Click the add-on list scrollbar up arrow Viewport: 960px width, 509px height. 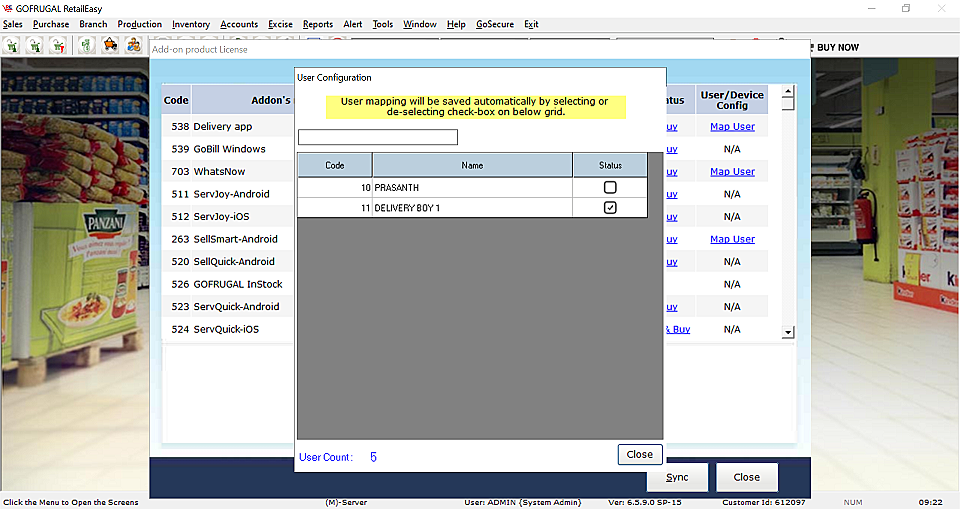[x=788, y=91]
